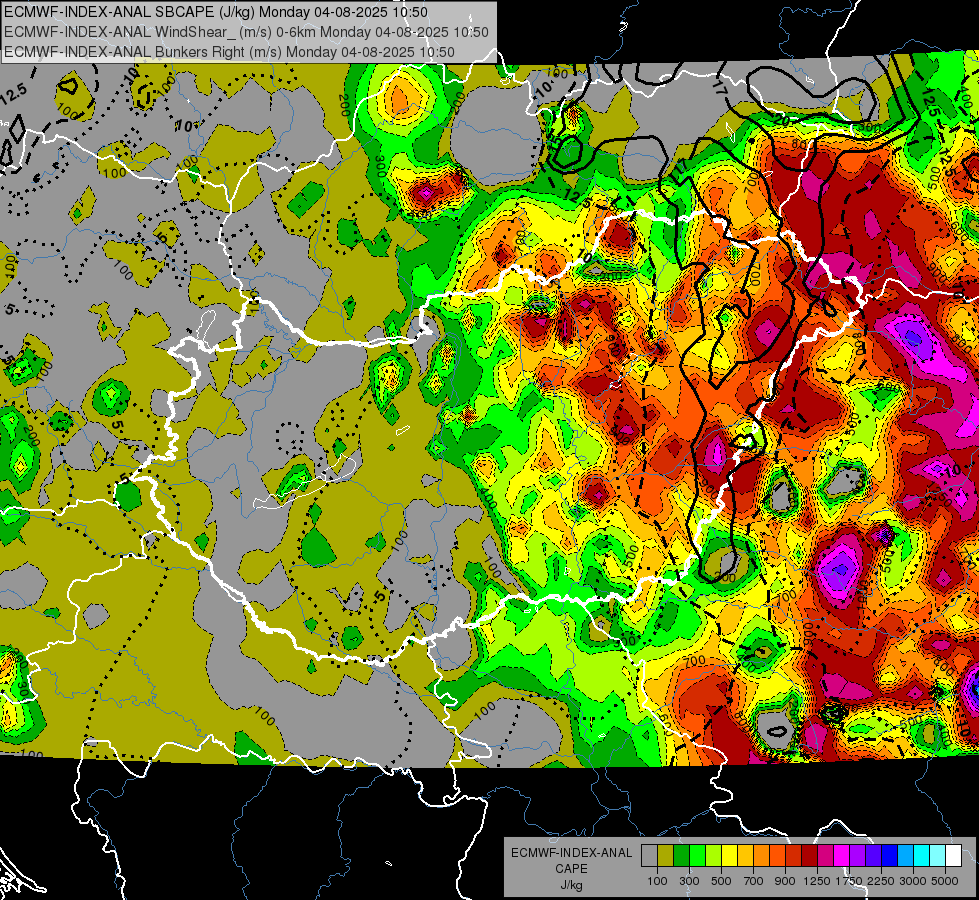The image size is (979, 900).
Task: Select the magenta swatch before the 1750 tick
Action: click(842, 855)
